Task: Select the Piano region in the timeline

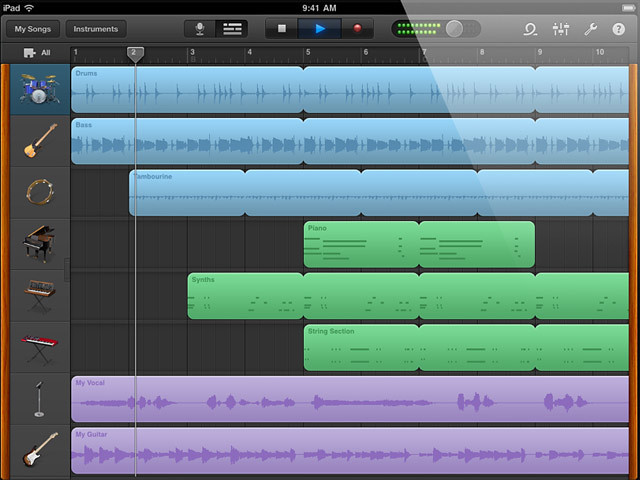Action: point(361,245)
